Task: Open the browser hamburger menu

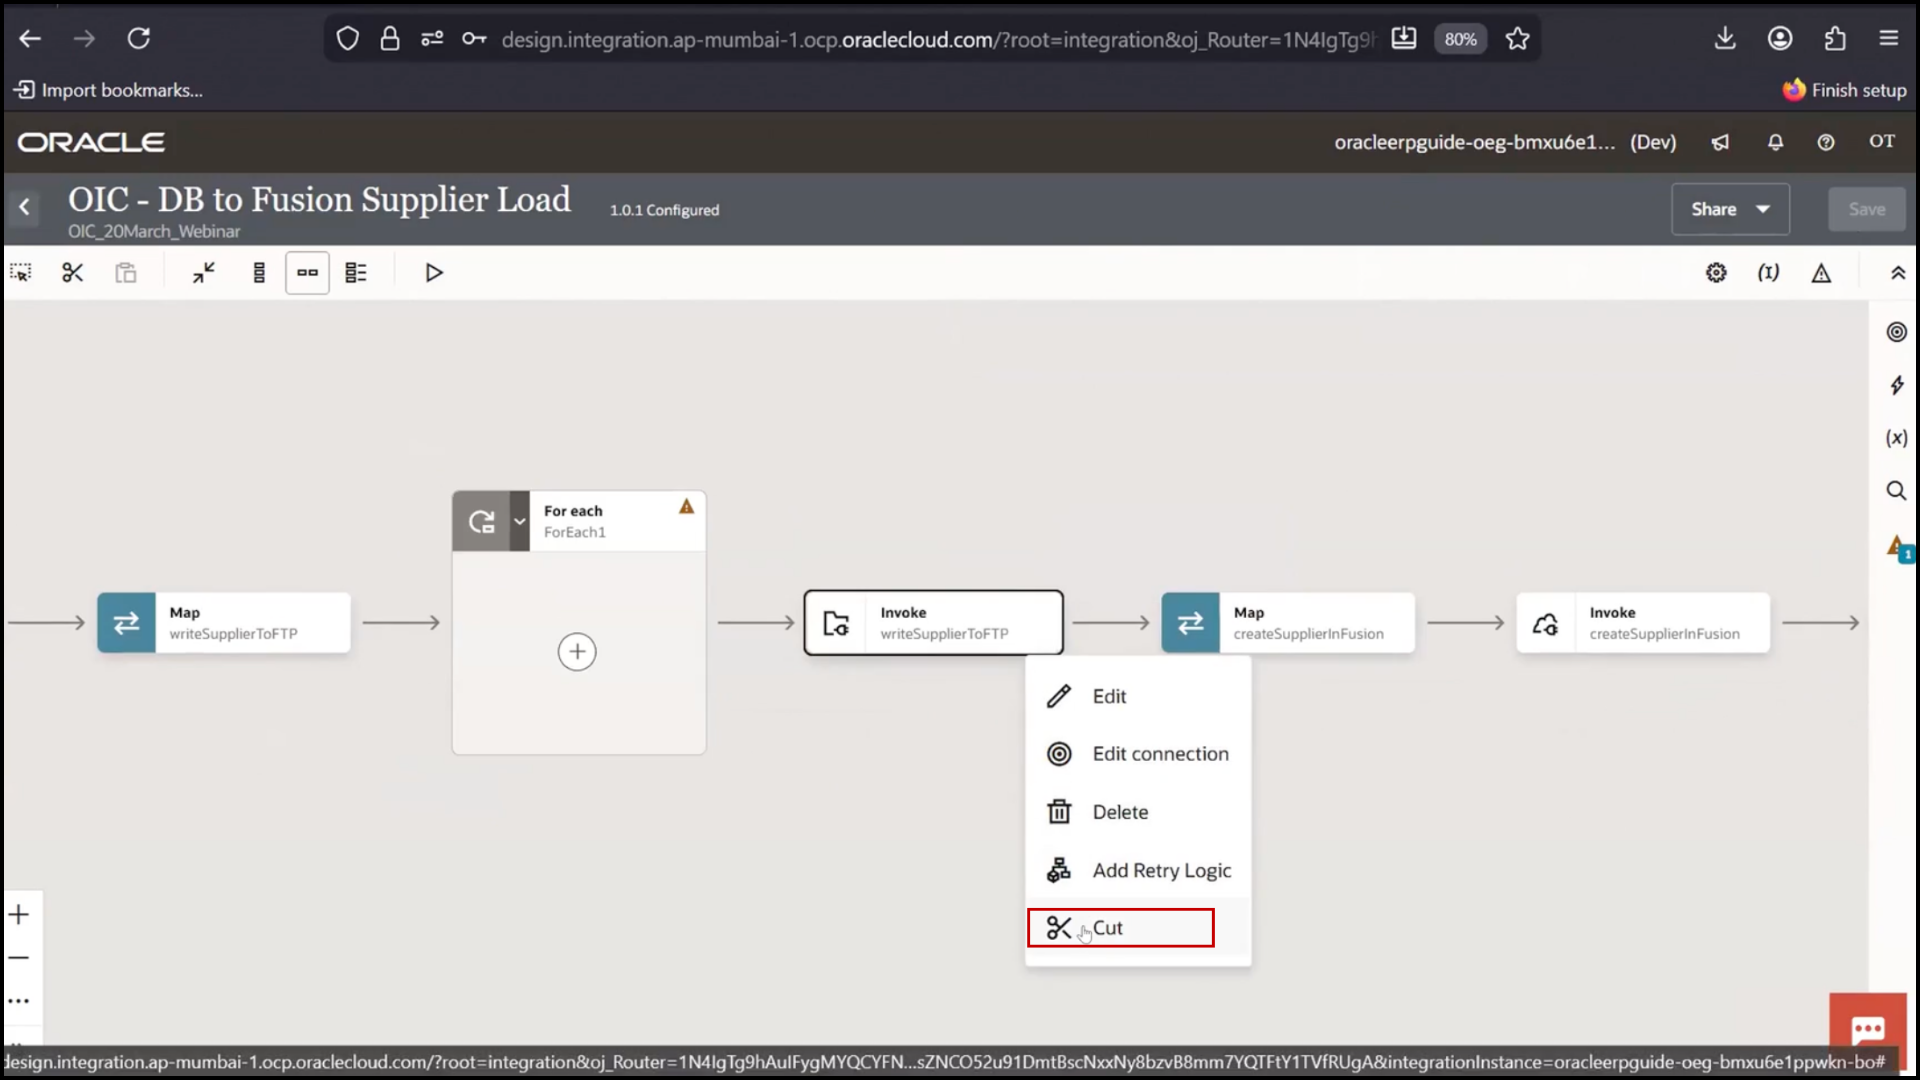Action: (x=1889, y=39)
